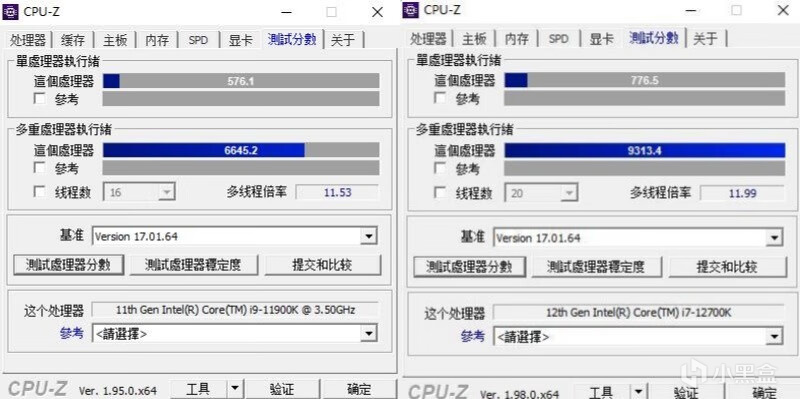The height and width of the screenshot is (399, 800).
Task: Click version text Ver. 1.95.0.x64
Action: (x=118, y=391)
